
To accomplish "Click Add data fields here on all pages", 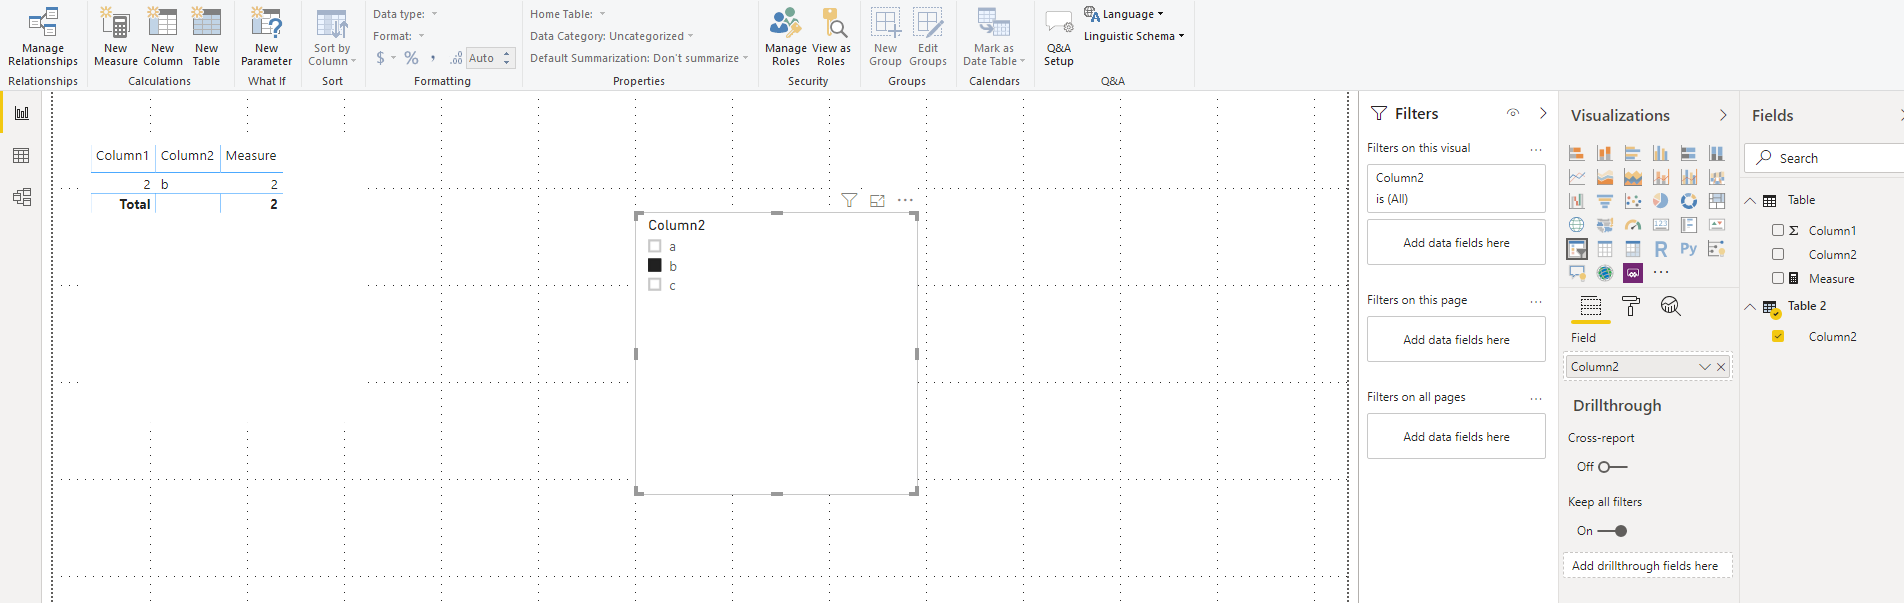I will coord(1456,437).
